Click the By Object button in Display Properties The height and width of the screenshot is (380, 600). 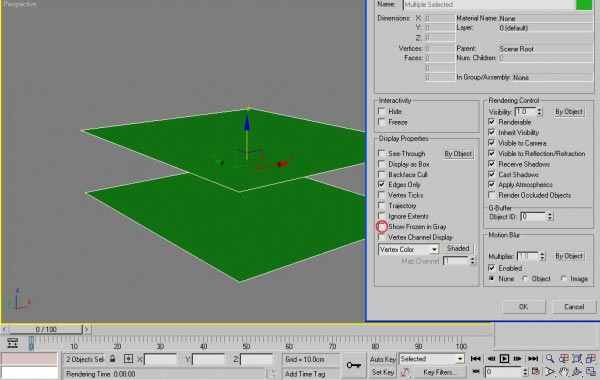point(458,153)
